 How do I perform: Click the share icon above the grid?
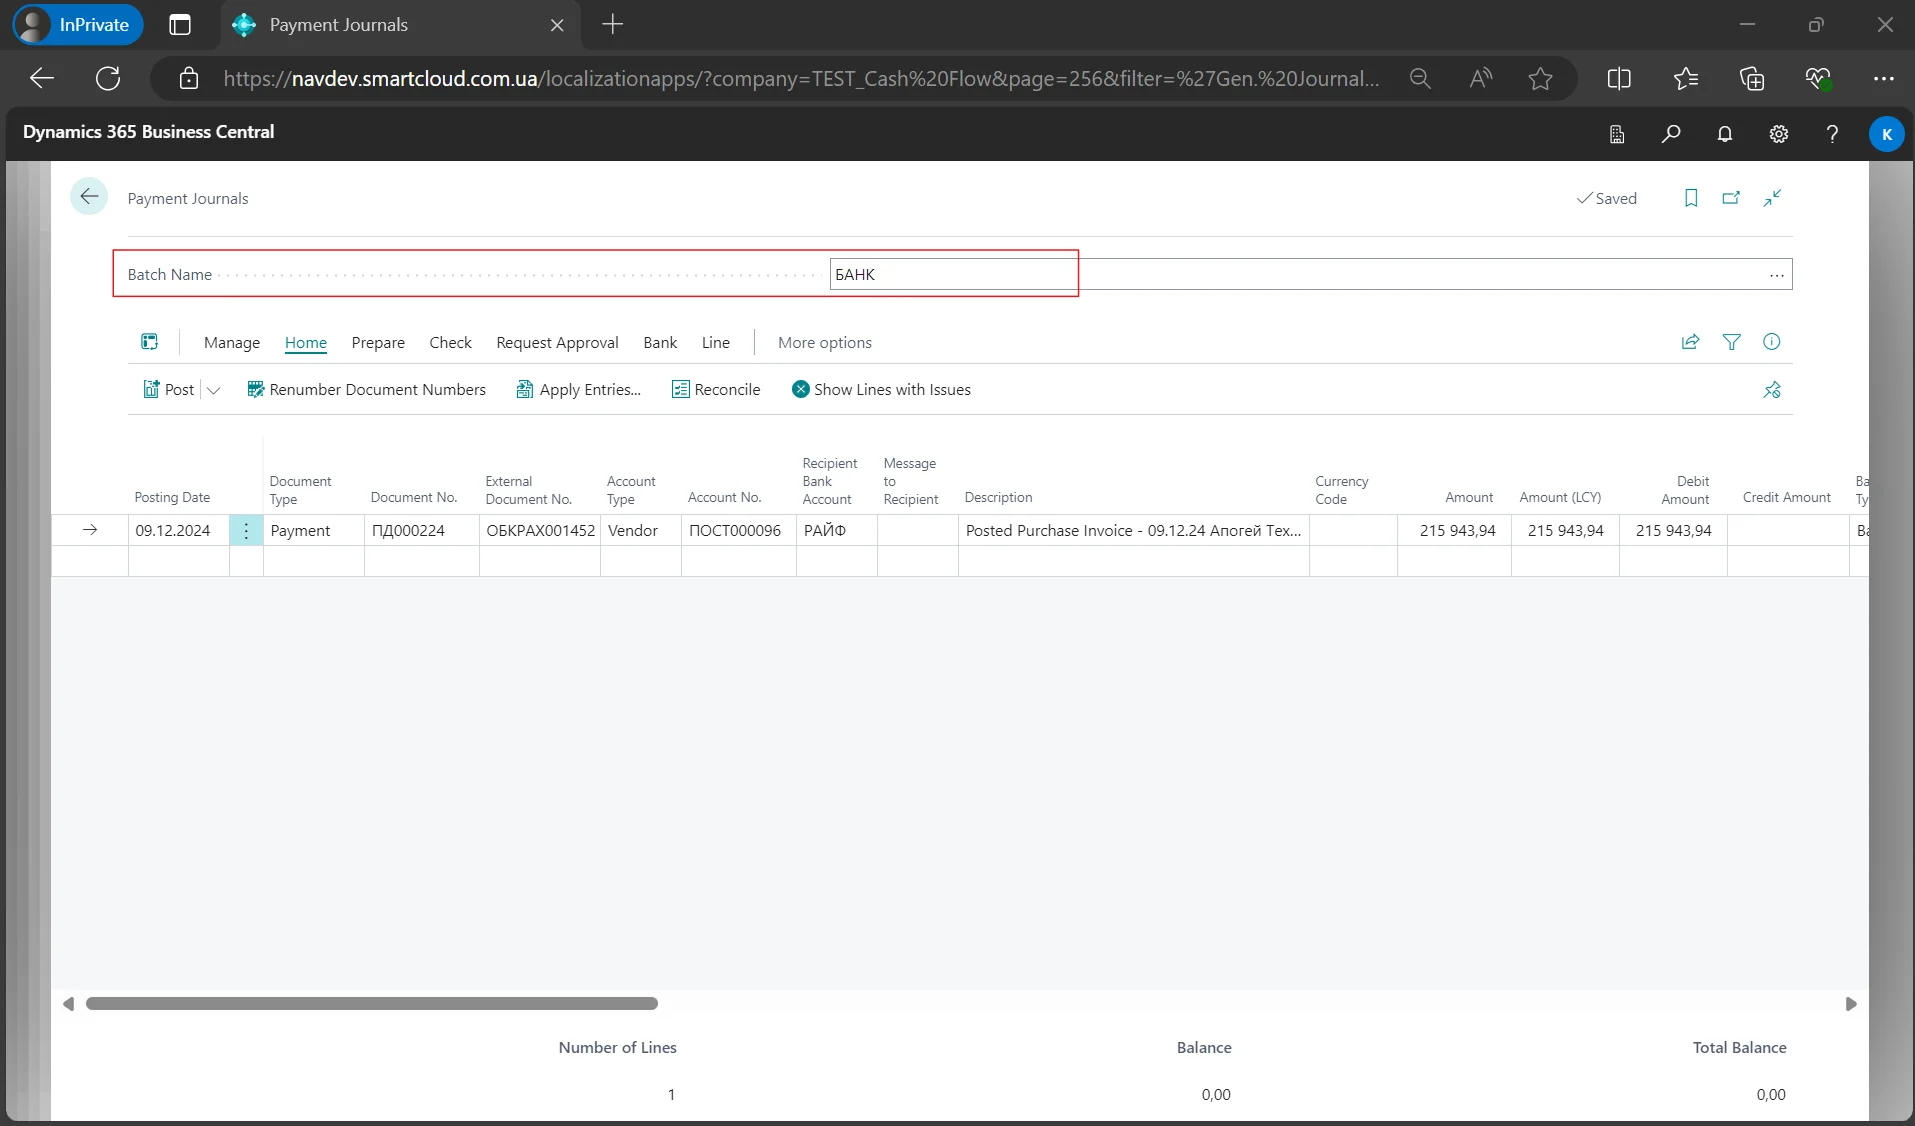coord(1690,342)
